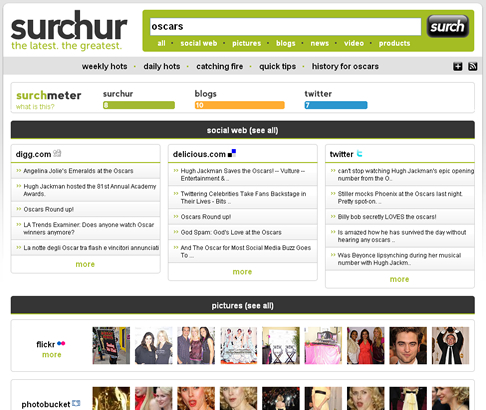
Task: Select the 'news' search filter
Action: (320, 43)
